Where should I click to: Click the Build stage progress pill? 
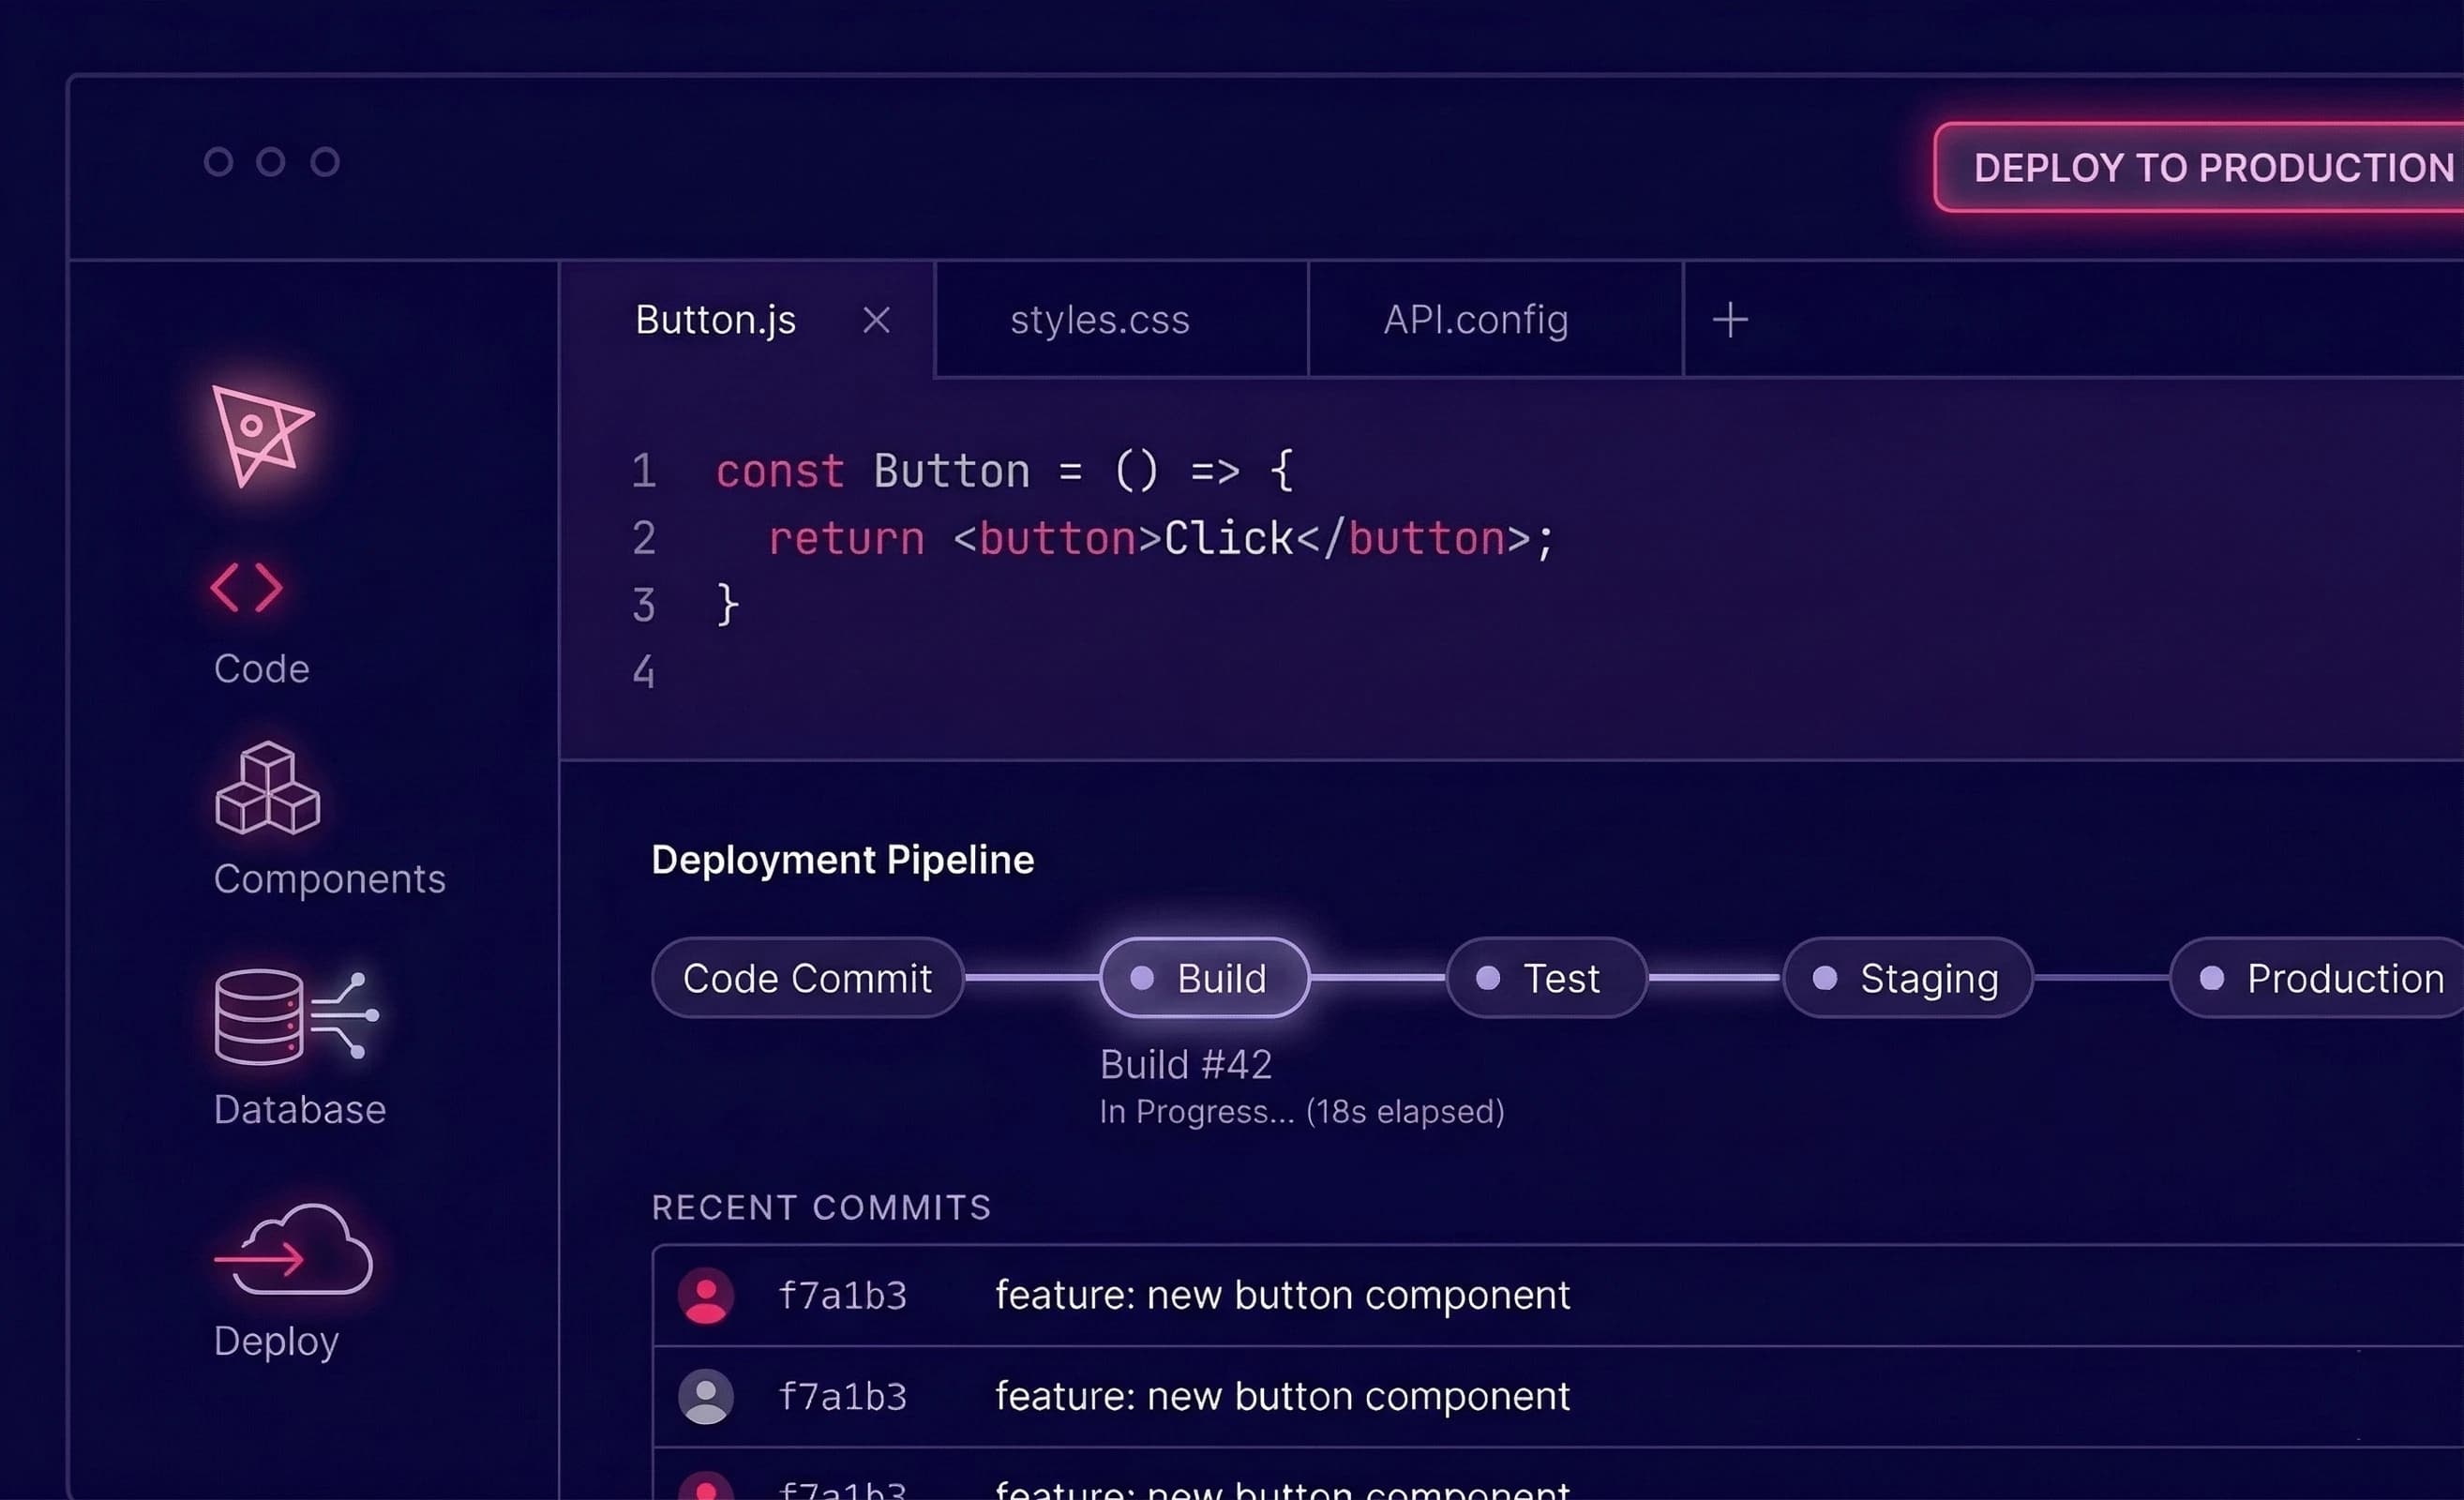point(1204,978)
